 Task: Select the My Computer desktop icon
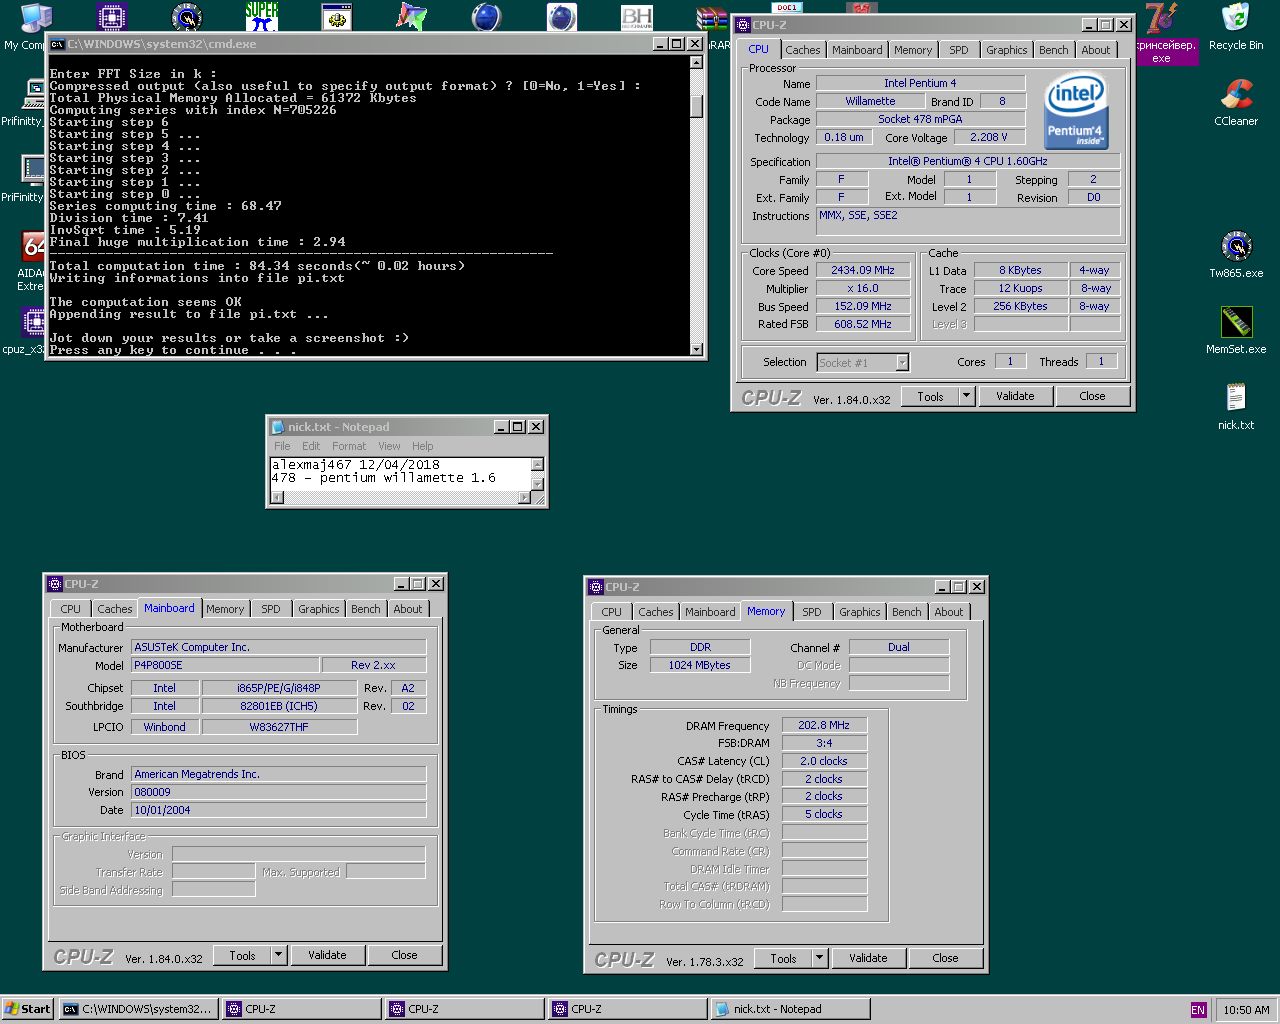35,17
